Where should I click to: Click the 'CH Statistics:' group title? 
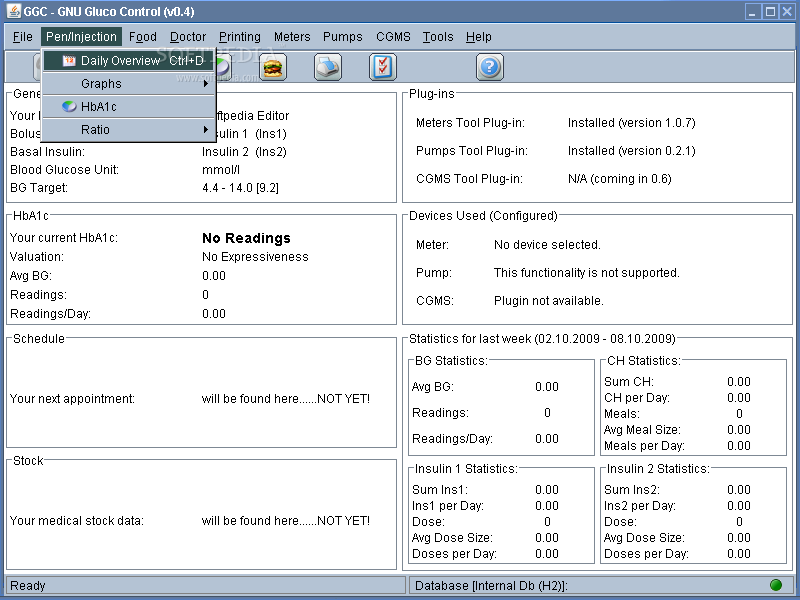point(644,361)
